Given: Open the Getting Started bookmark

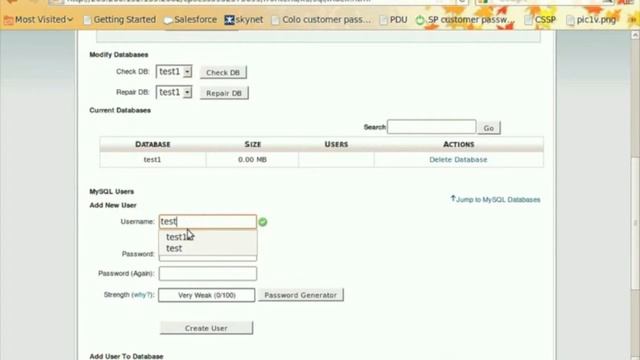Looking at the screenshot, I should (x=120, y=20).
